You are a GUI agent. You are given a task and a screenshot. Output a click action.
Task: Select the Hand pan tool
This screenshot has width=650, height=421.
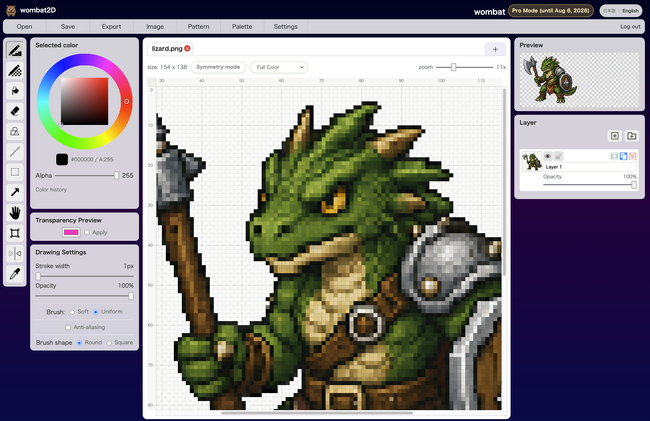point(15,213)
